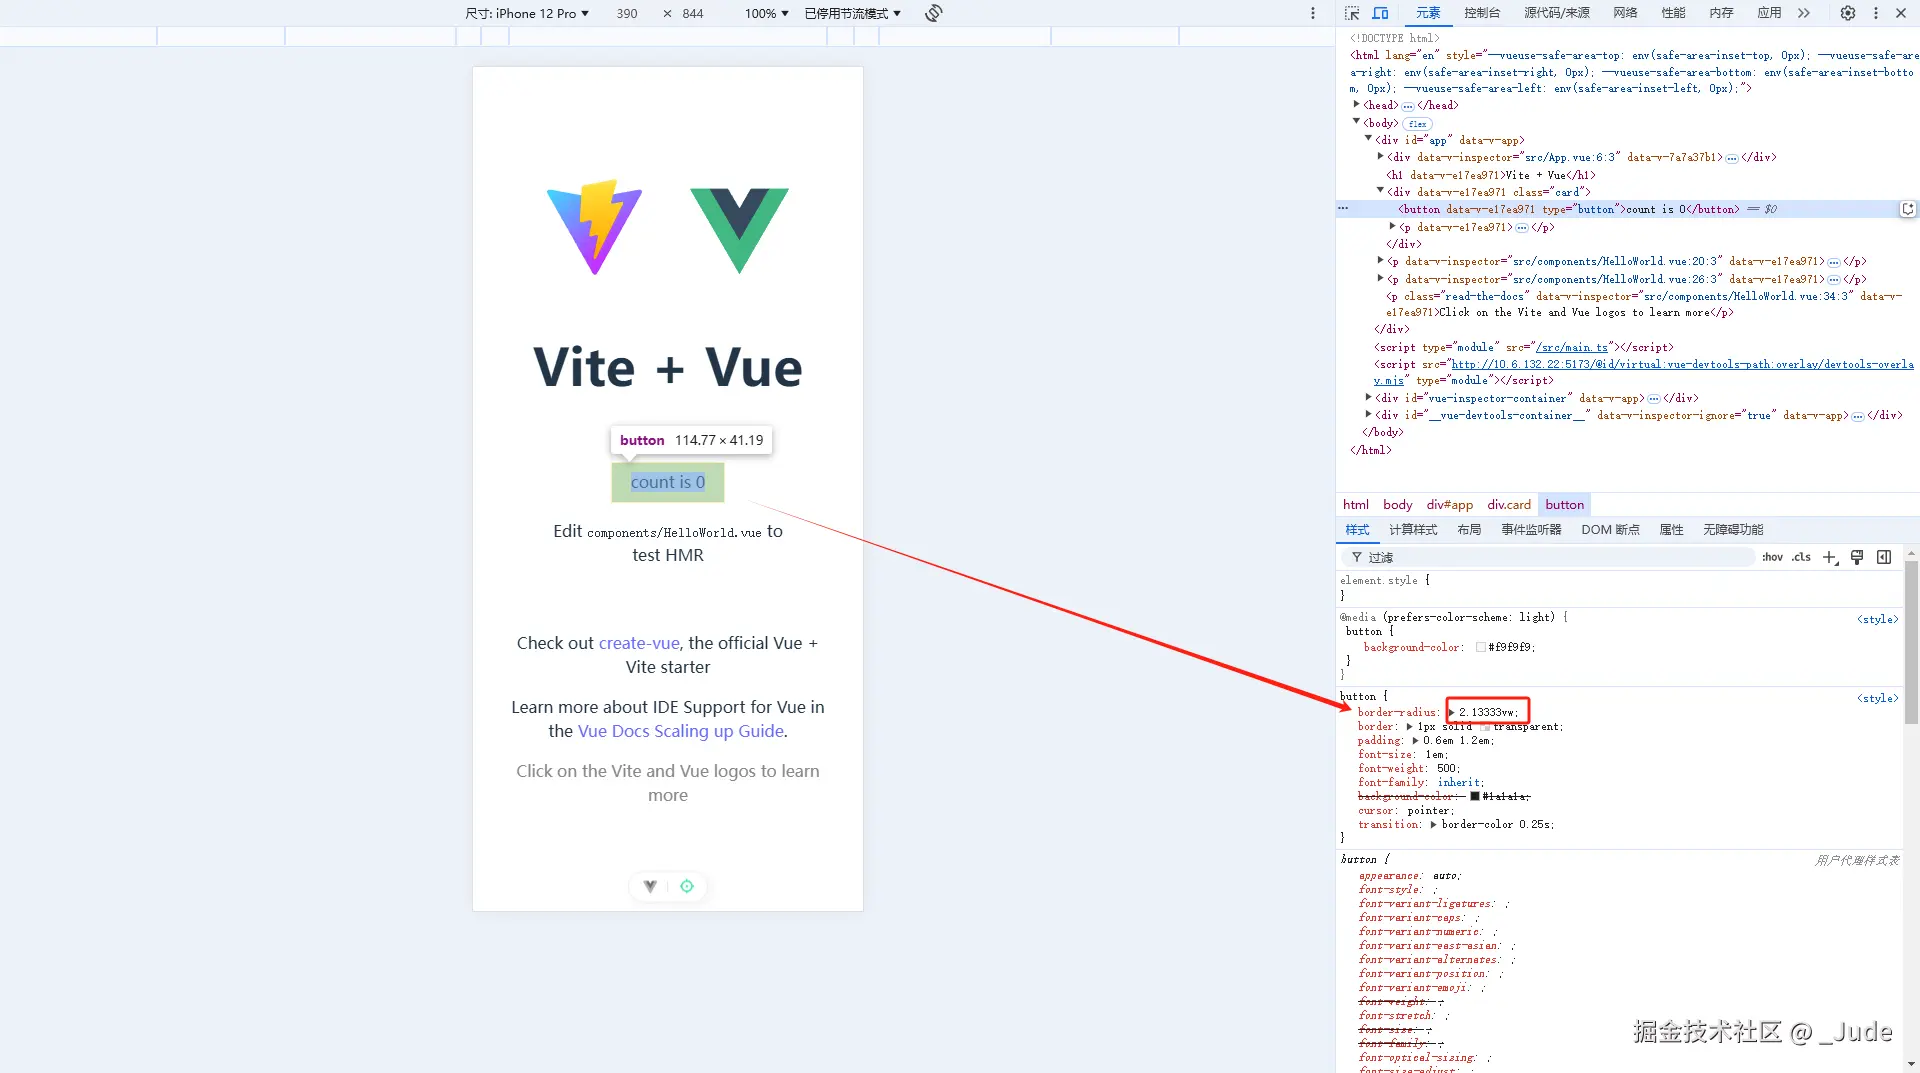Open the 属性 (Properties) pane tab
This screenshot has height=1073, width=1920.
point(1672,530)
